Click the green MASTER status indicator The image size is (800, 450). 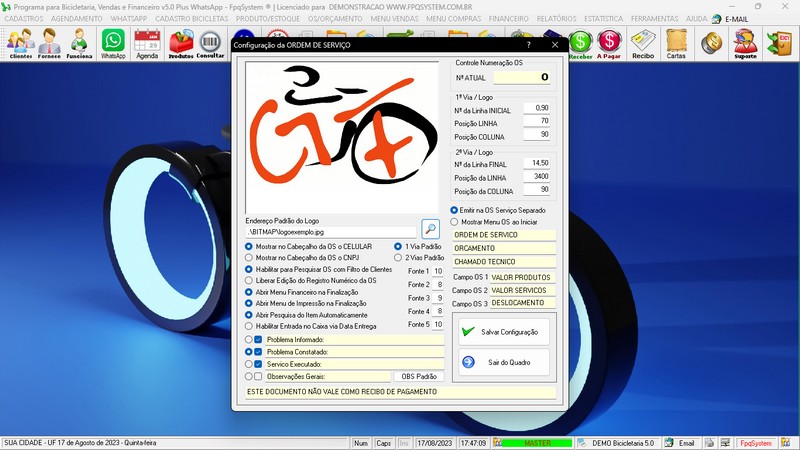point(537,443)
